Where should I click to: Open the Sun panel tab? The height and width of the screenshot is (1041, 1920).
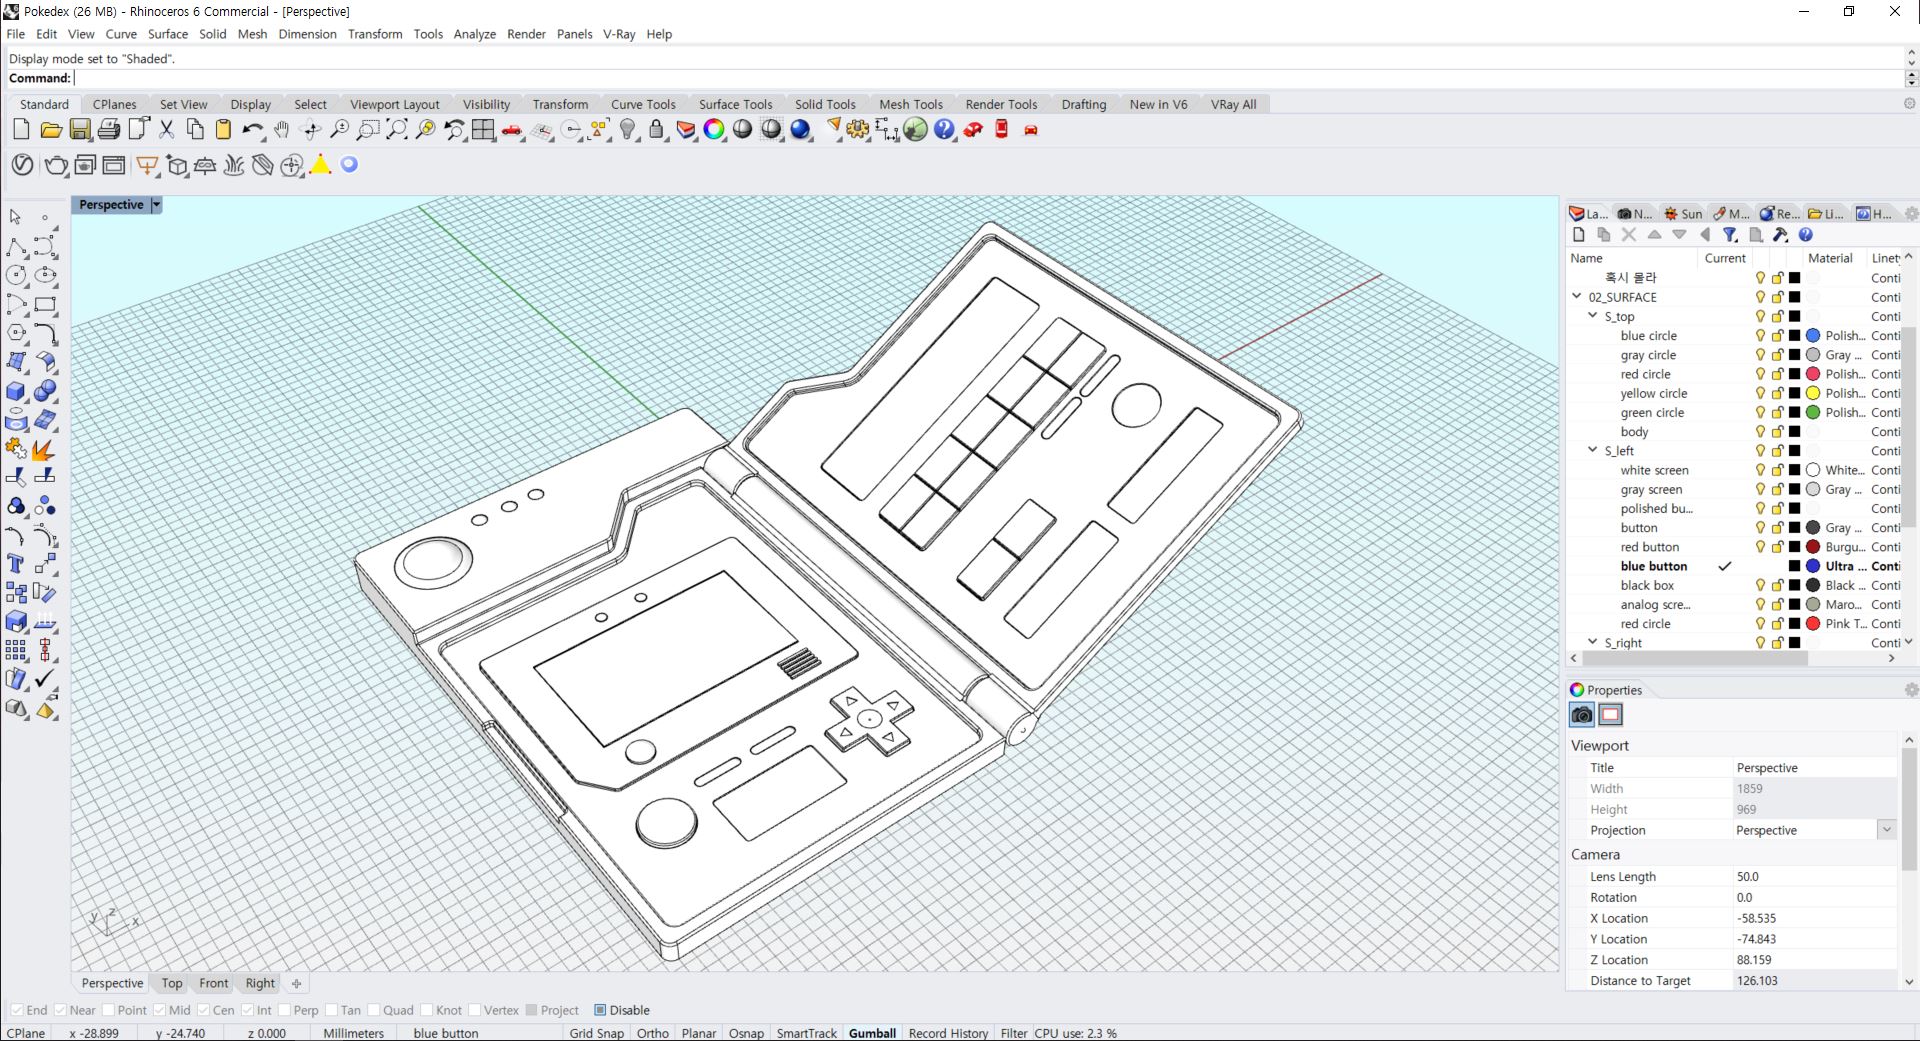pos(1683,214)
